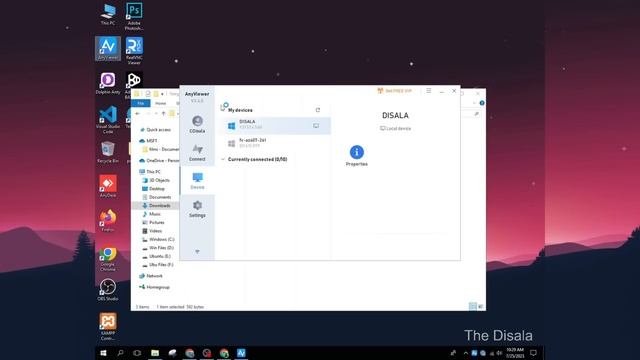Open AnyViewer Settings from the sidebar
Image resolution: width=640 pixels, height=360 pixels.
[197, 209]
